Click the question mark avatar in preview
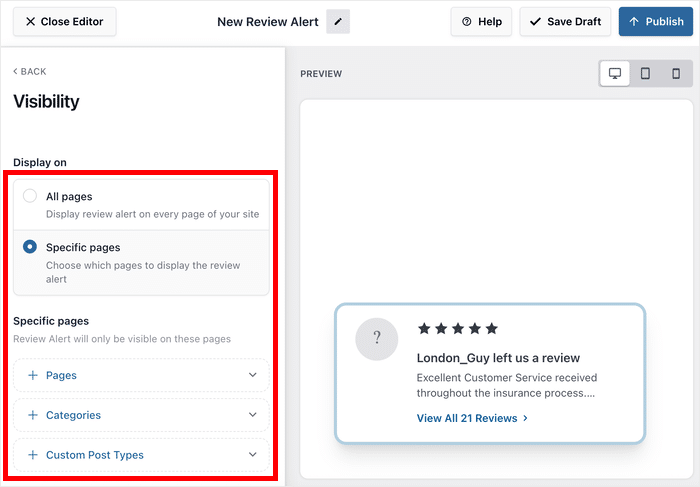 376,339
